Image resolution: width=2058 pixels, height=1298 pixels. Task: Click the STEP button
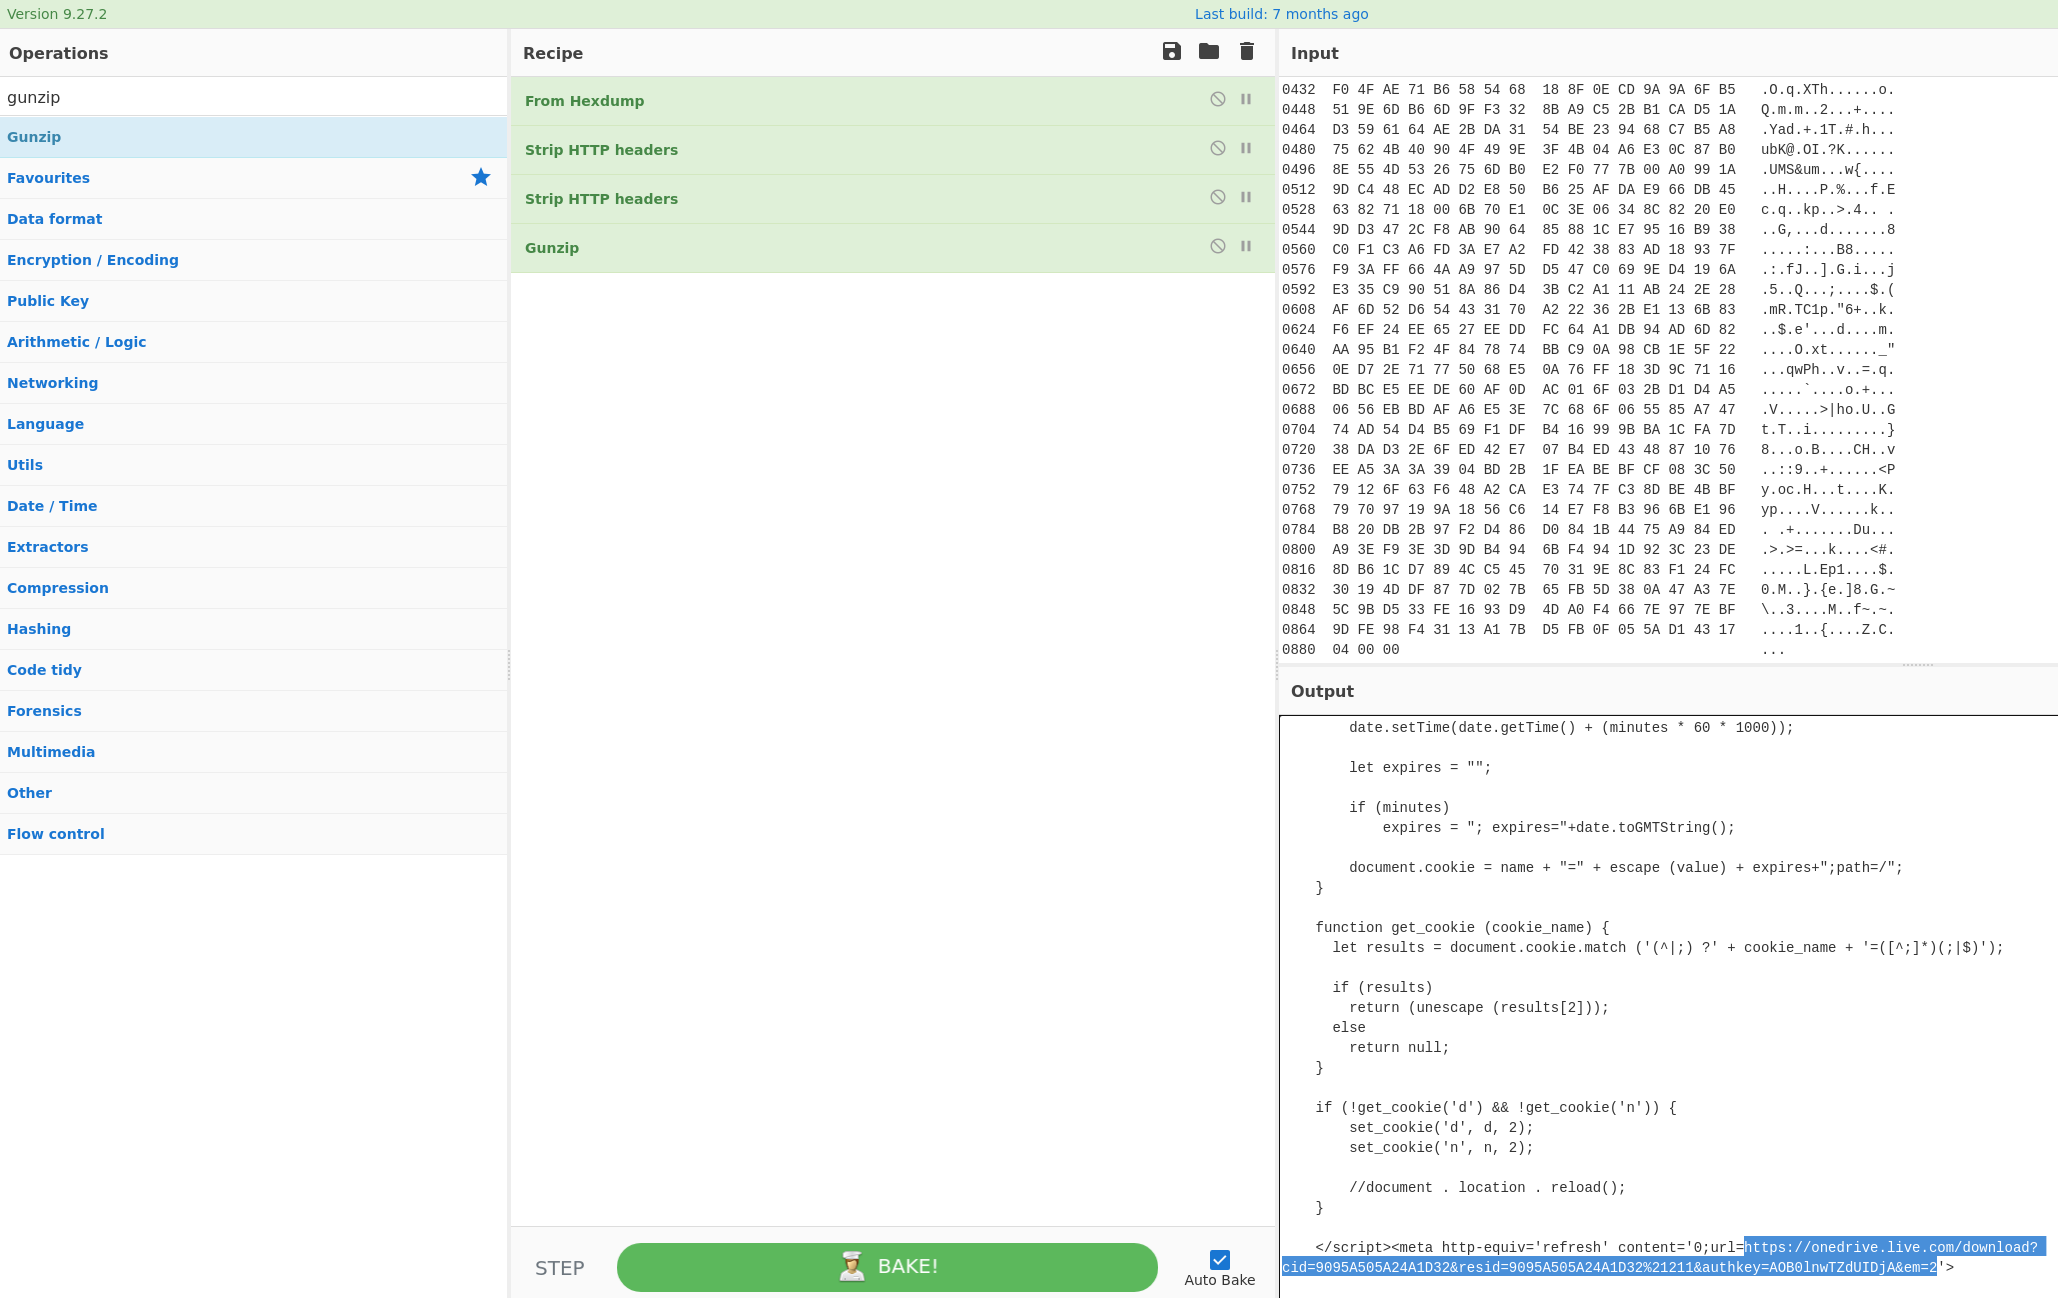[x=559, y=1268]
